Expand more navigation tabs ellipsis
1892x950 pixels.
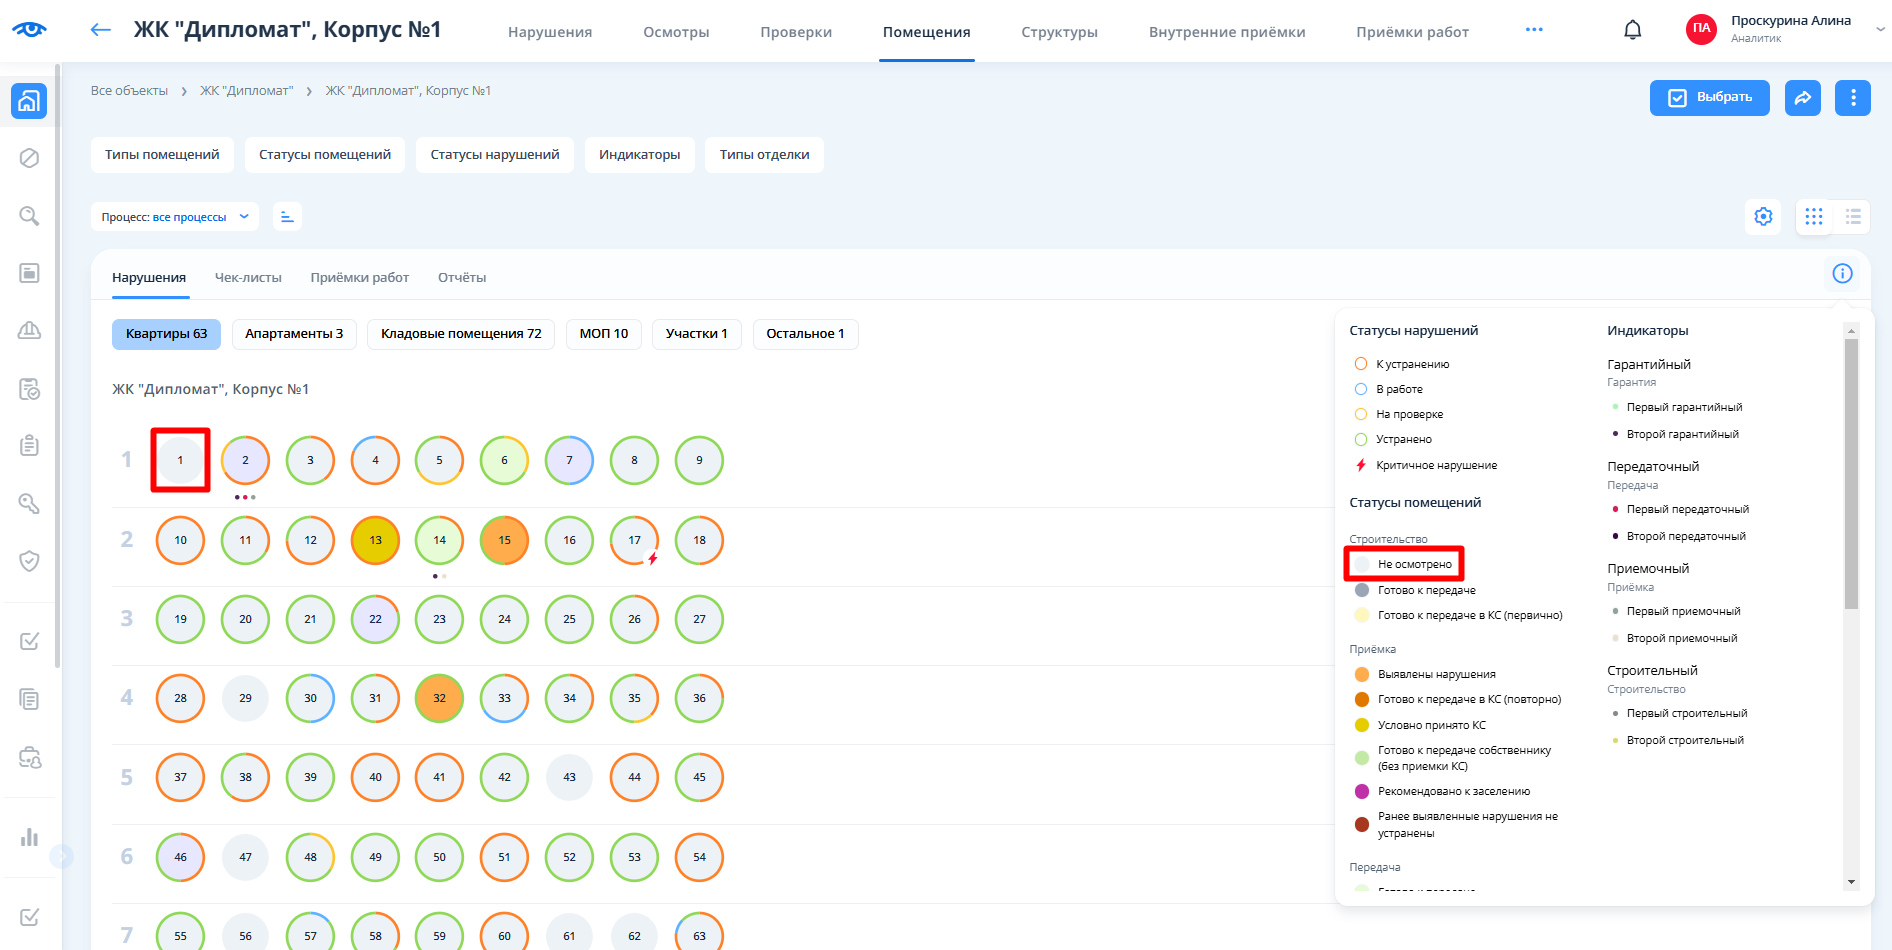tap(1533, 30)
